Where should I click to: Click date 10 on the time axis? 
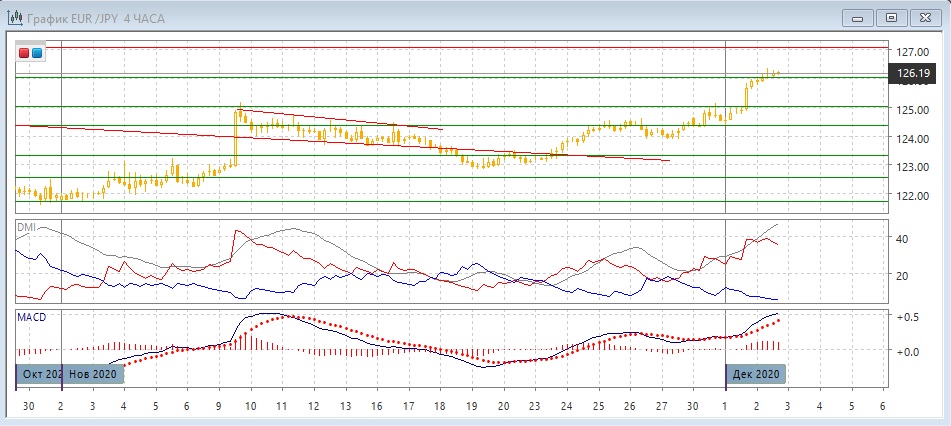point(250,408)
